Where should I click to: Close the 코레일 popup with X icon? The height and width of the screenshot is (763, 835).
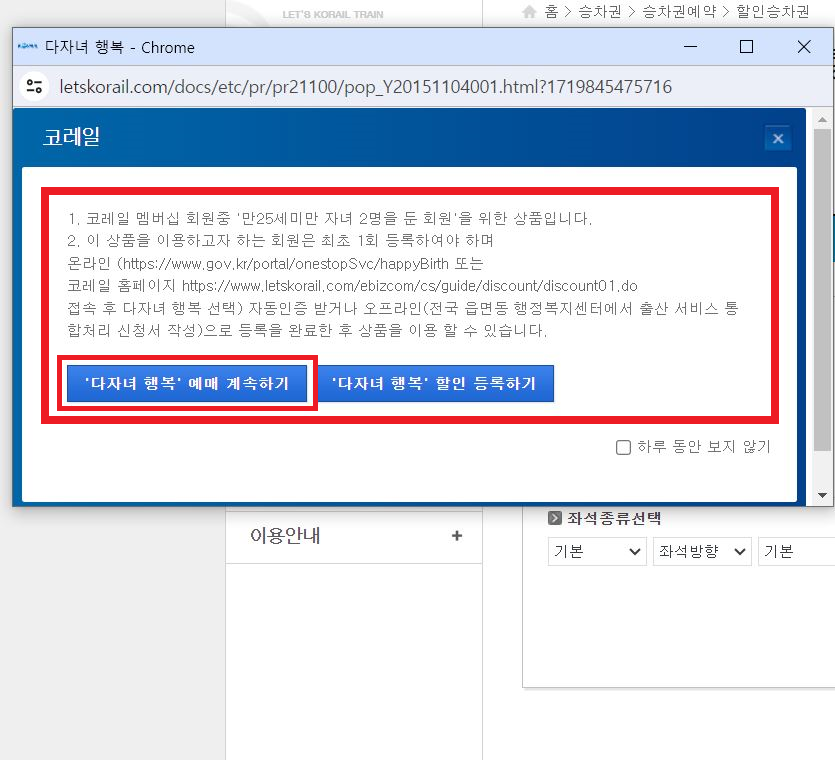(777, 139)
